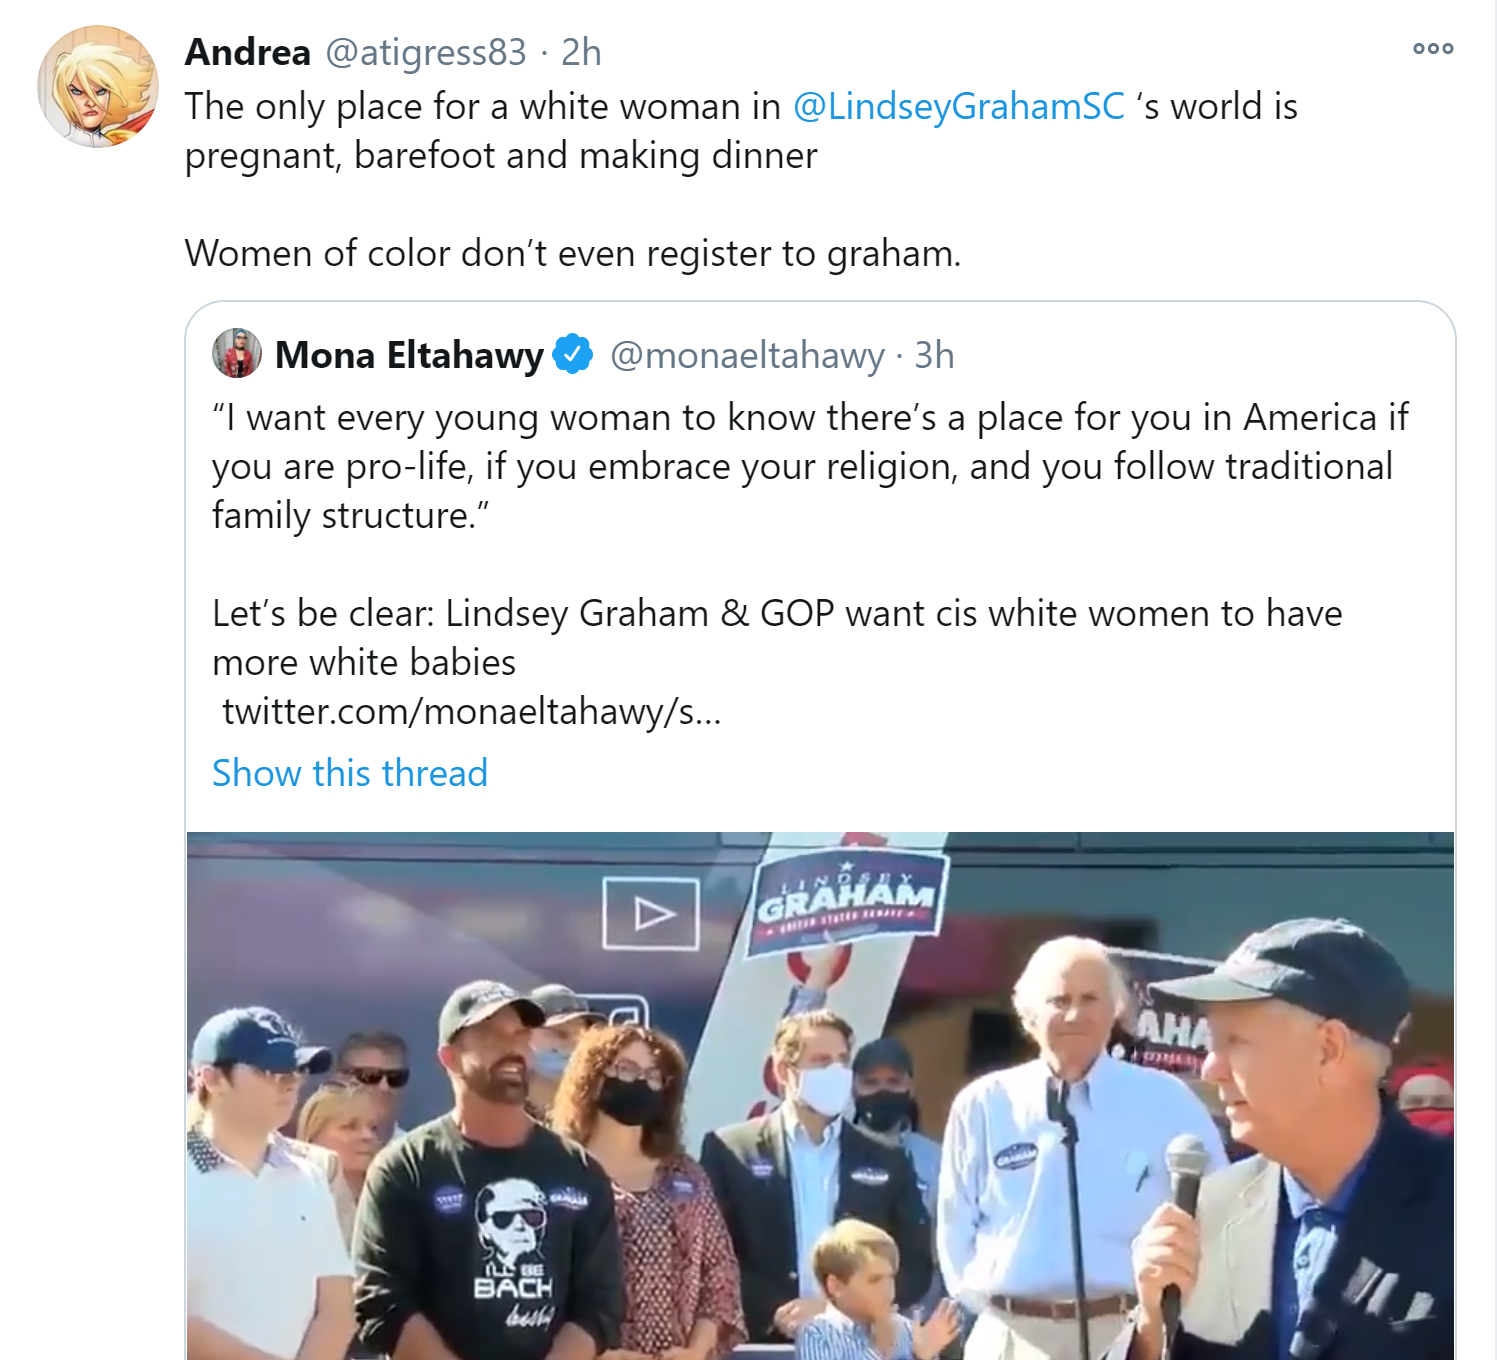Open the twitter.com/monaeltahawy/s... link
1497x1360 pixels.
pyautogui.click(x=471, y=711)
